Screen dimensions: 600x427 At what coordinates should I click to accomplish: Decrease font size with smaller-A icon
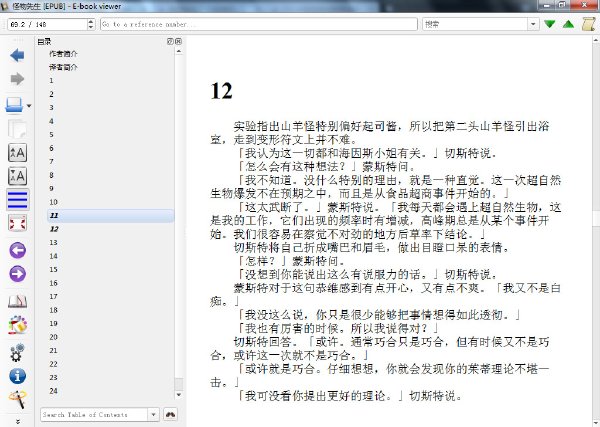[x=17, y=176]
